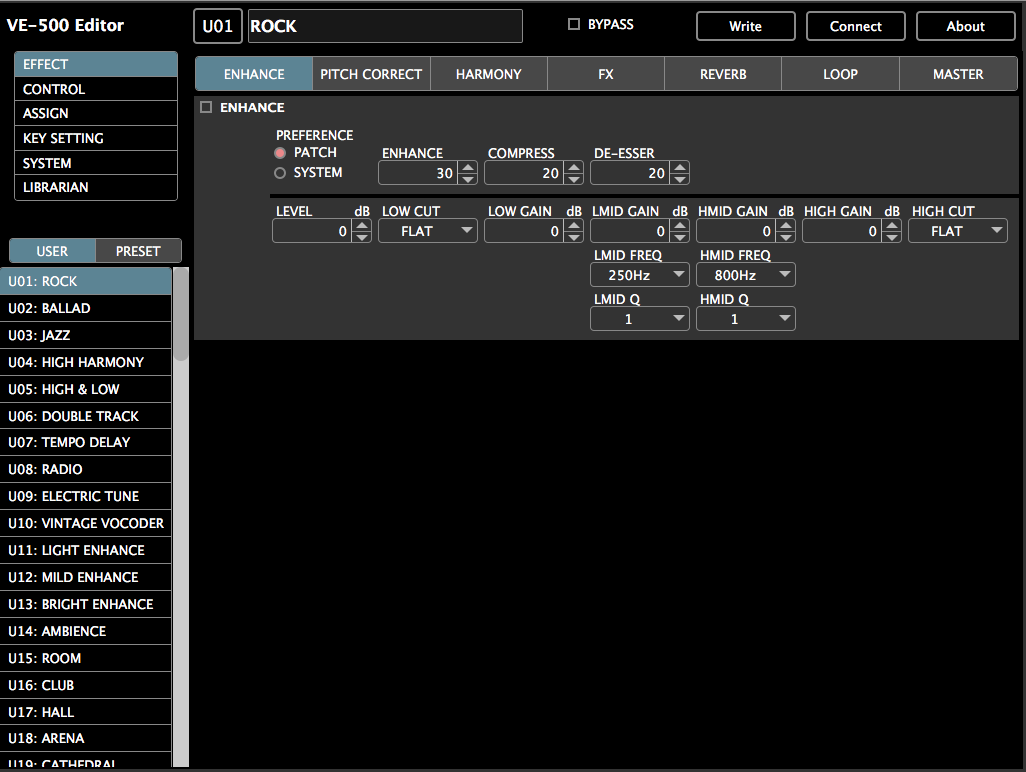This screenshot has height=772, width=1026.
Task: Click the Connect button
Action: click(855, 26)
